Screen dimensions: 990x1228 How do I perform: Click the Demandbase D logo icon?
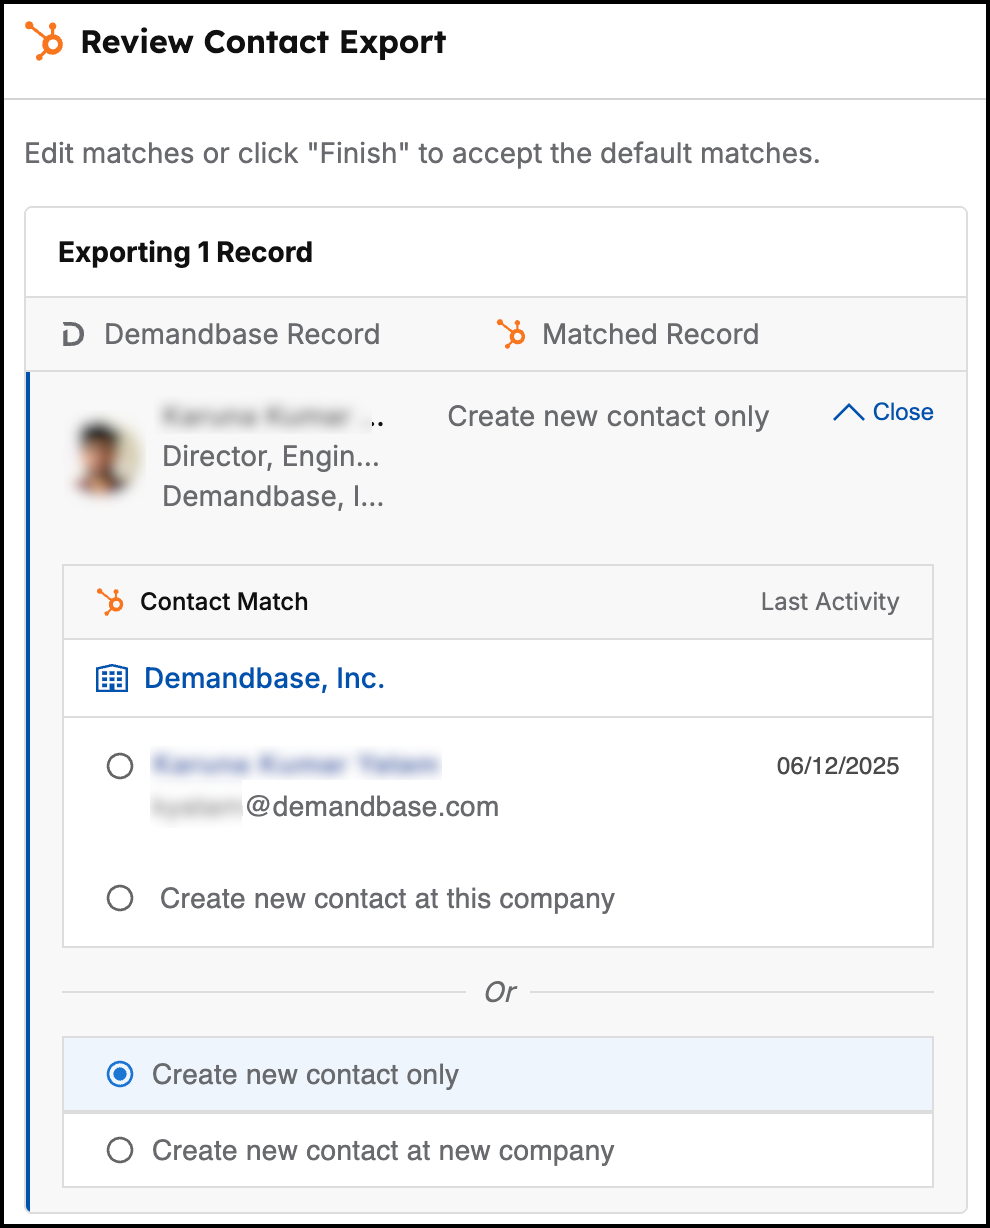click(x=73, y=335)
